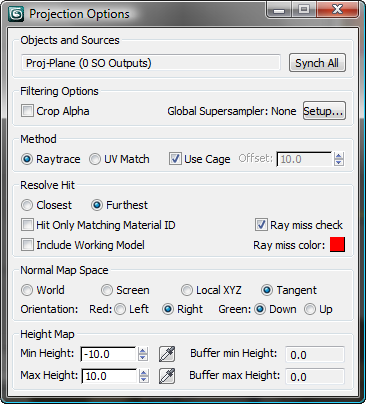Screen dimensions: 366x404
Task: Open the supersampler Setup... button
Action: click(324, 111)
